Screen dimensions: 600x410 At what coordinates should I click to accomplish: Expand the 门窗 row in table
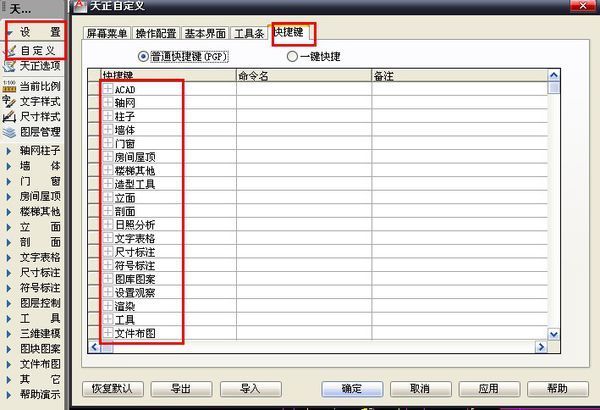[x=108, y=143]
